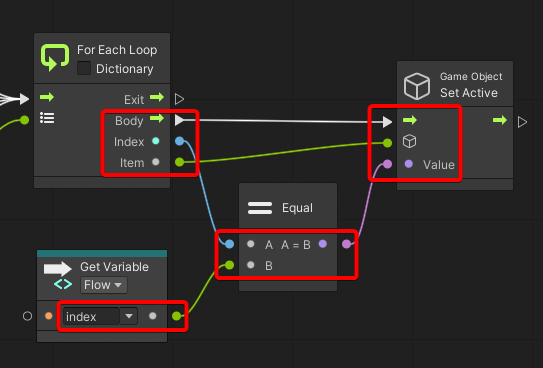This screenshot has height=368, width=543.
Task: Click the Get Variable value output port
Action: point(177,316)
